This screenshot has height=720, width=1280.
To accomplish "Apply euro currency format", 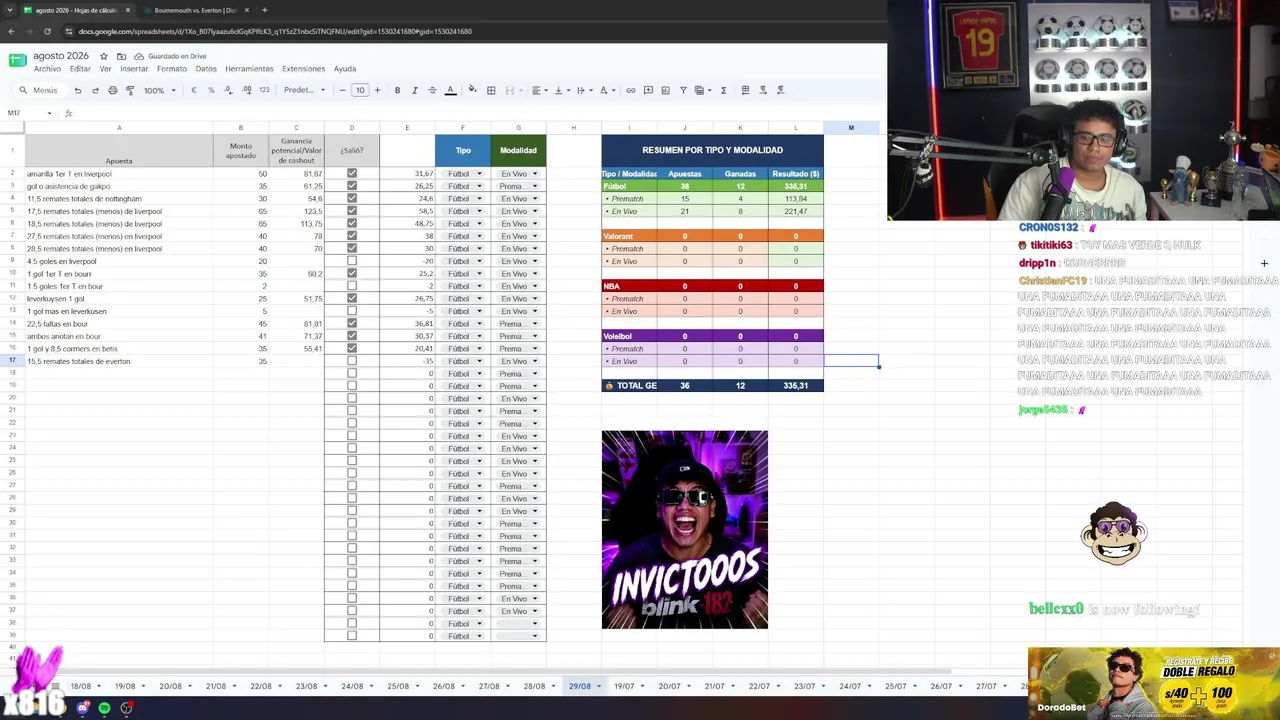I will pos(194,90).
